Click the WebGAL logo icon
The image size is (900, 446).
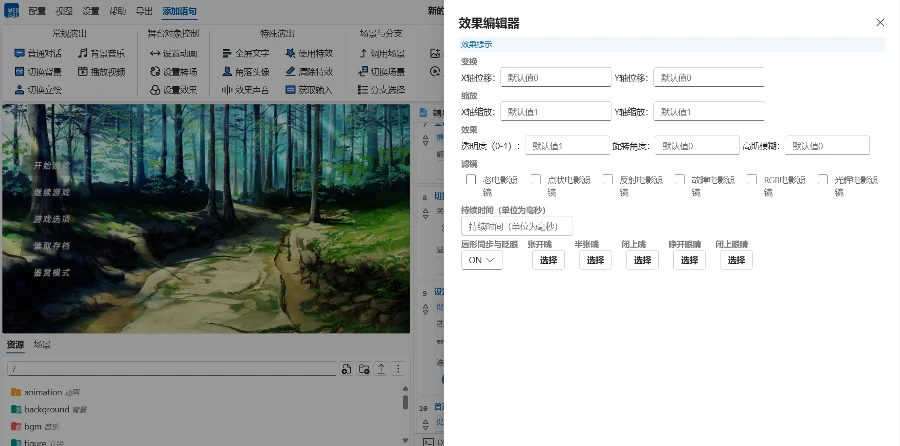pyautogui.click(x=11, y=10)
